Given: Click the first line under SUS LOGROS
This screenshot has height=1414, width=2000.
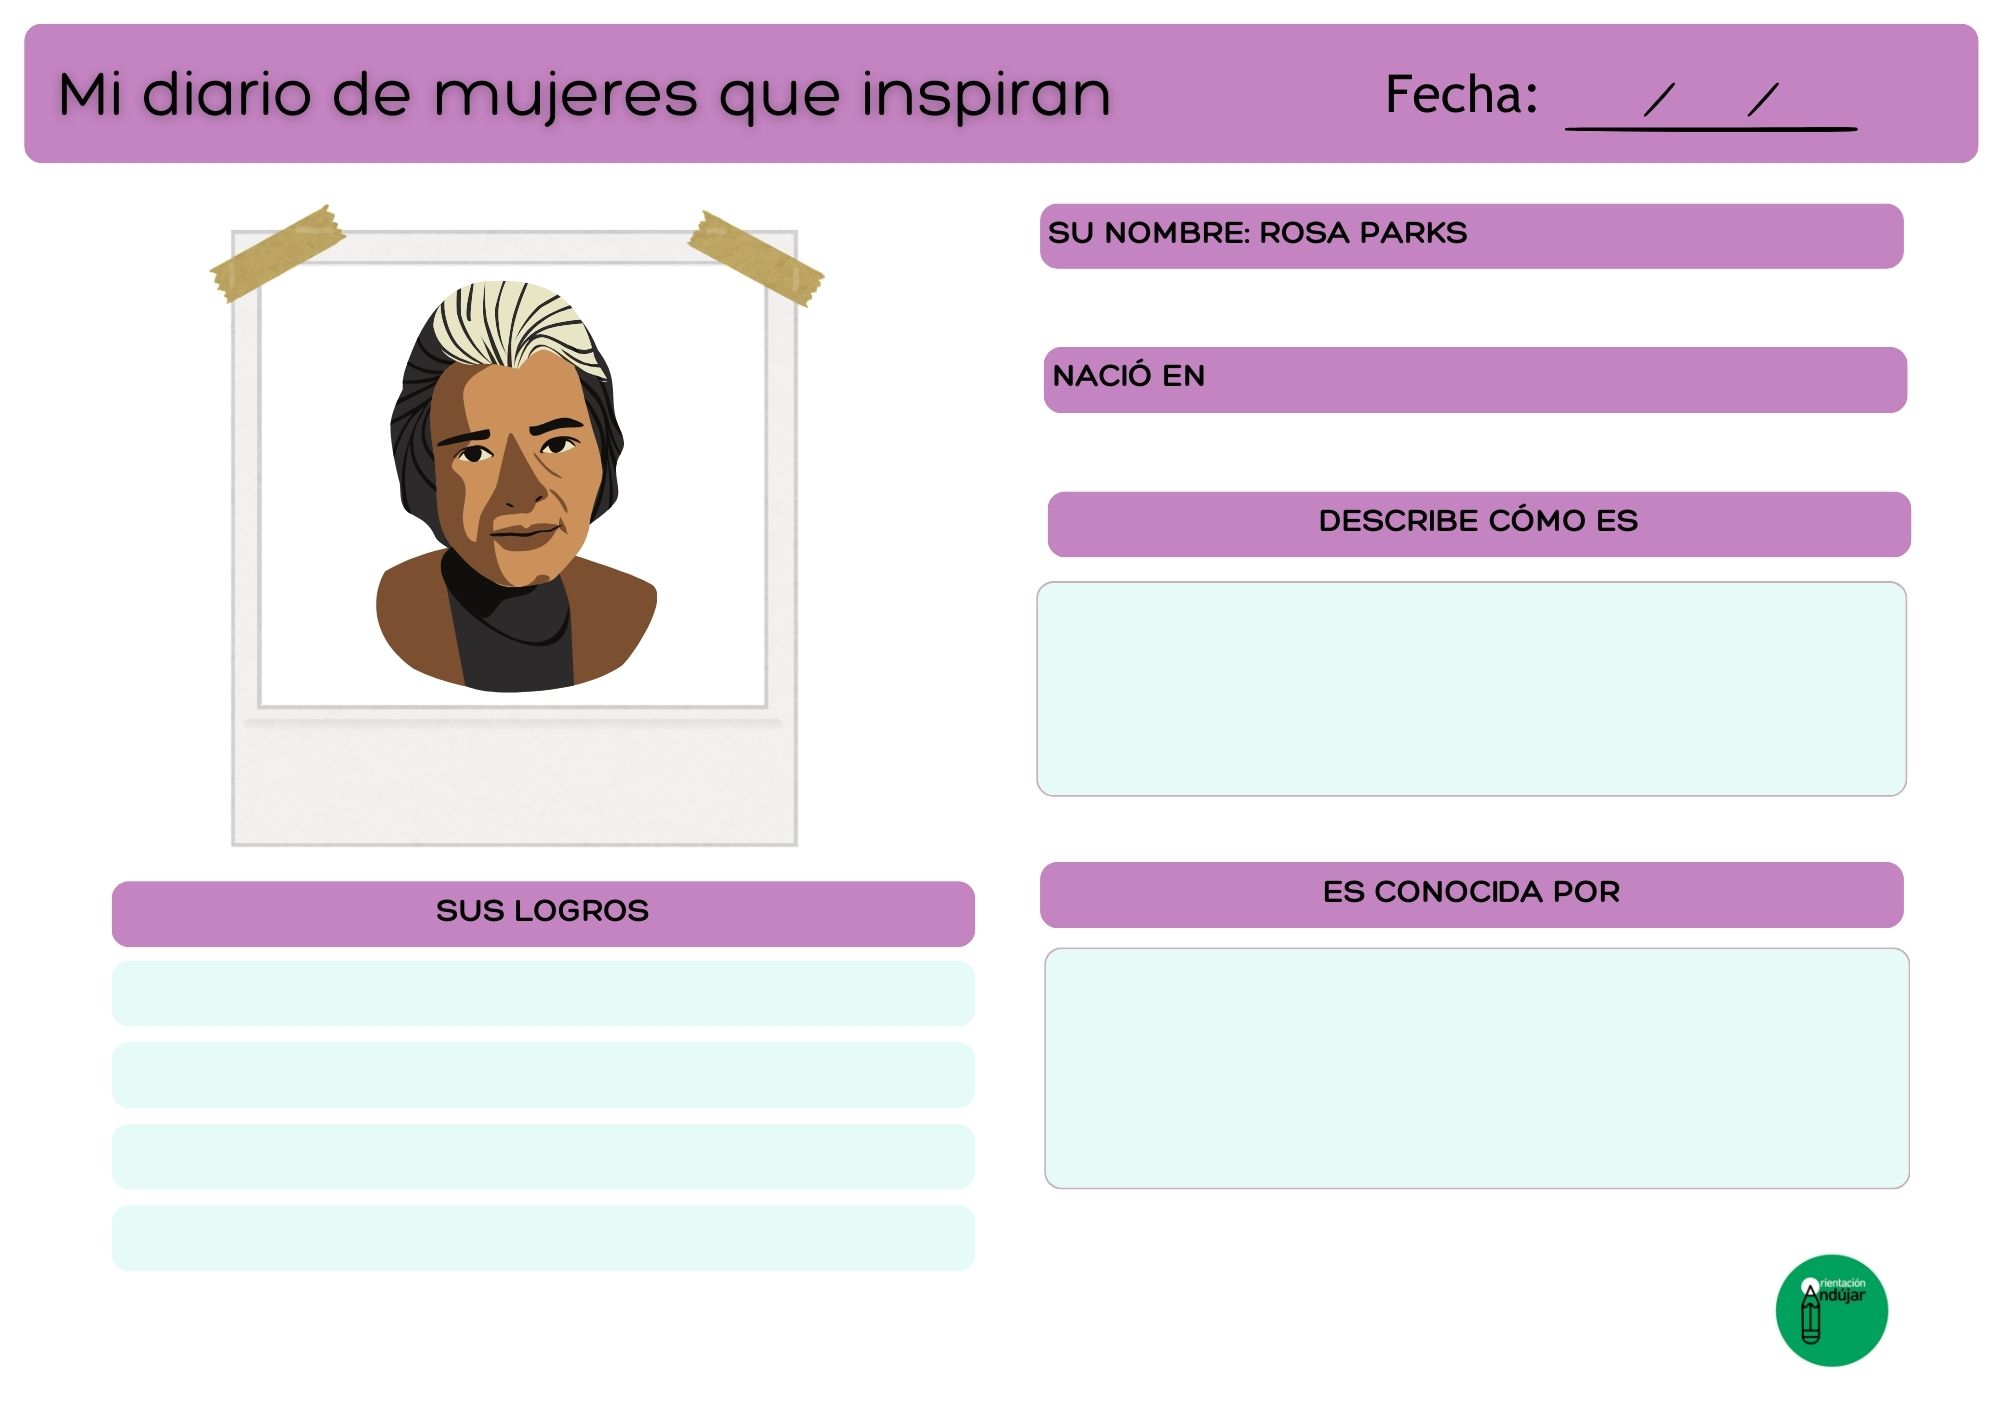Looking at the screenshot, I should [x=543, y=993].
